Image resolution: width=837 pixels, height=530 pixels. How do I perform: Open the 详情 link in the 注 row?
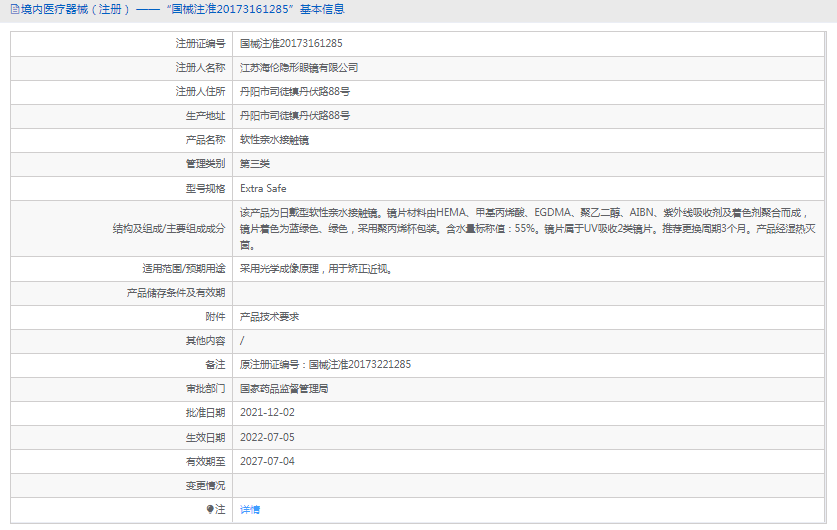click(250, 510)
